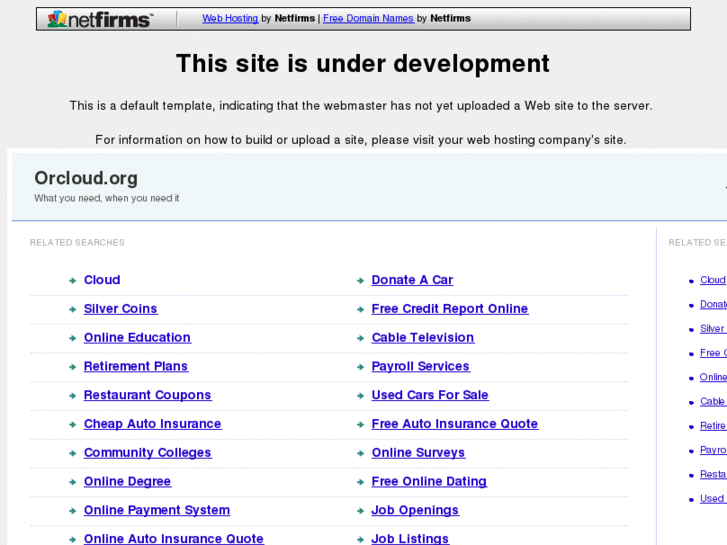Open the Free Credit Report Online link
Viewport: 727px width, 545px height.
450,308
